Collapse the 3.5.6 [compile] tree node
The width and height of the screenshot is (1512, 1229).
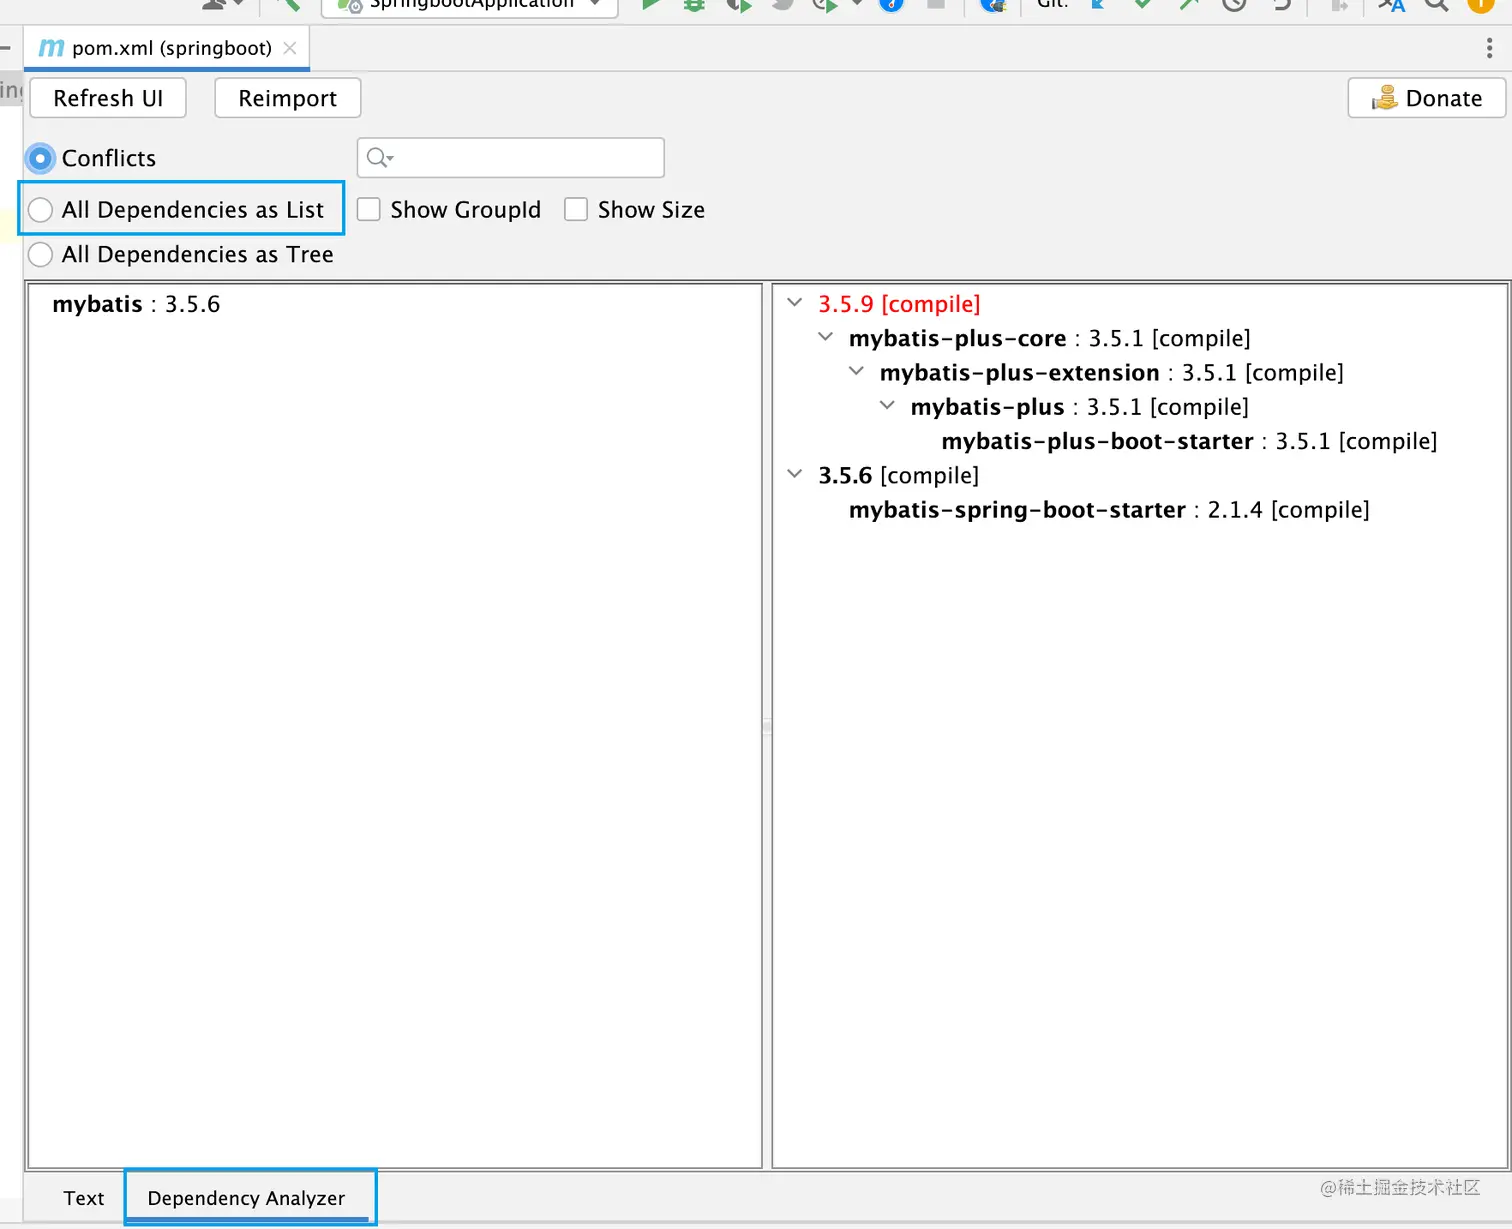pos(795,474)
